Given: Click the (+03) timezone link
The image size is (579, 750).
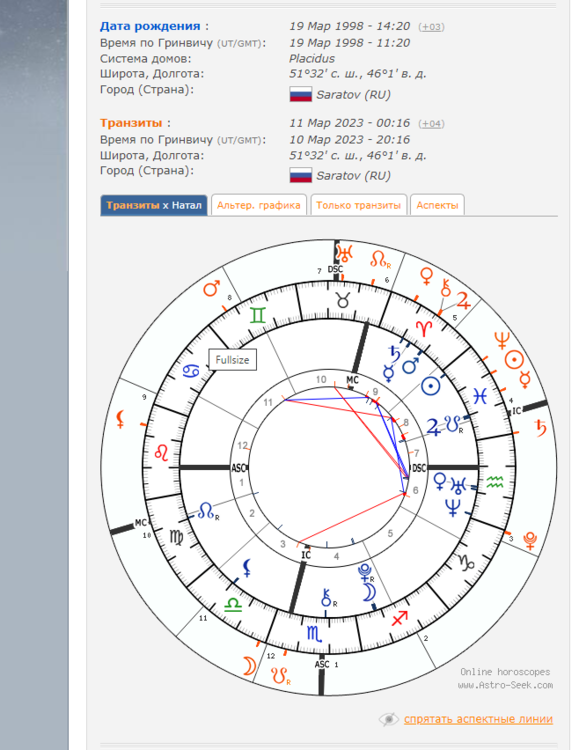Looking at the screenshot, I should [x=431, y=27].
